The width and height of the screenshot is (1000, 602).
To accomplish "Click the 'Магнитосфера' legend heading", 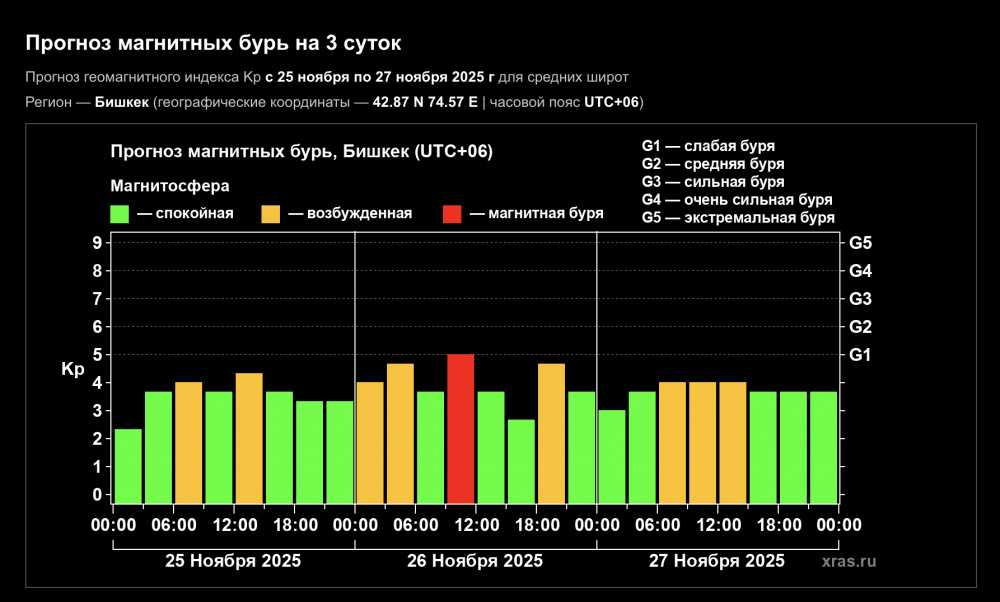I will tap(169, 186).
